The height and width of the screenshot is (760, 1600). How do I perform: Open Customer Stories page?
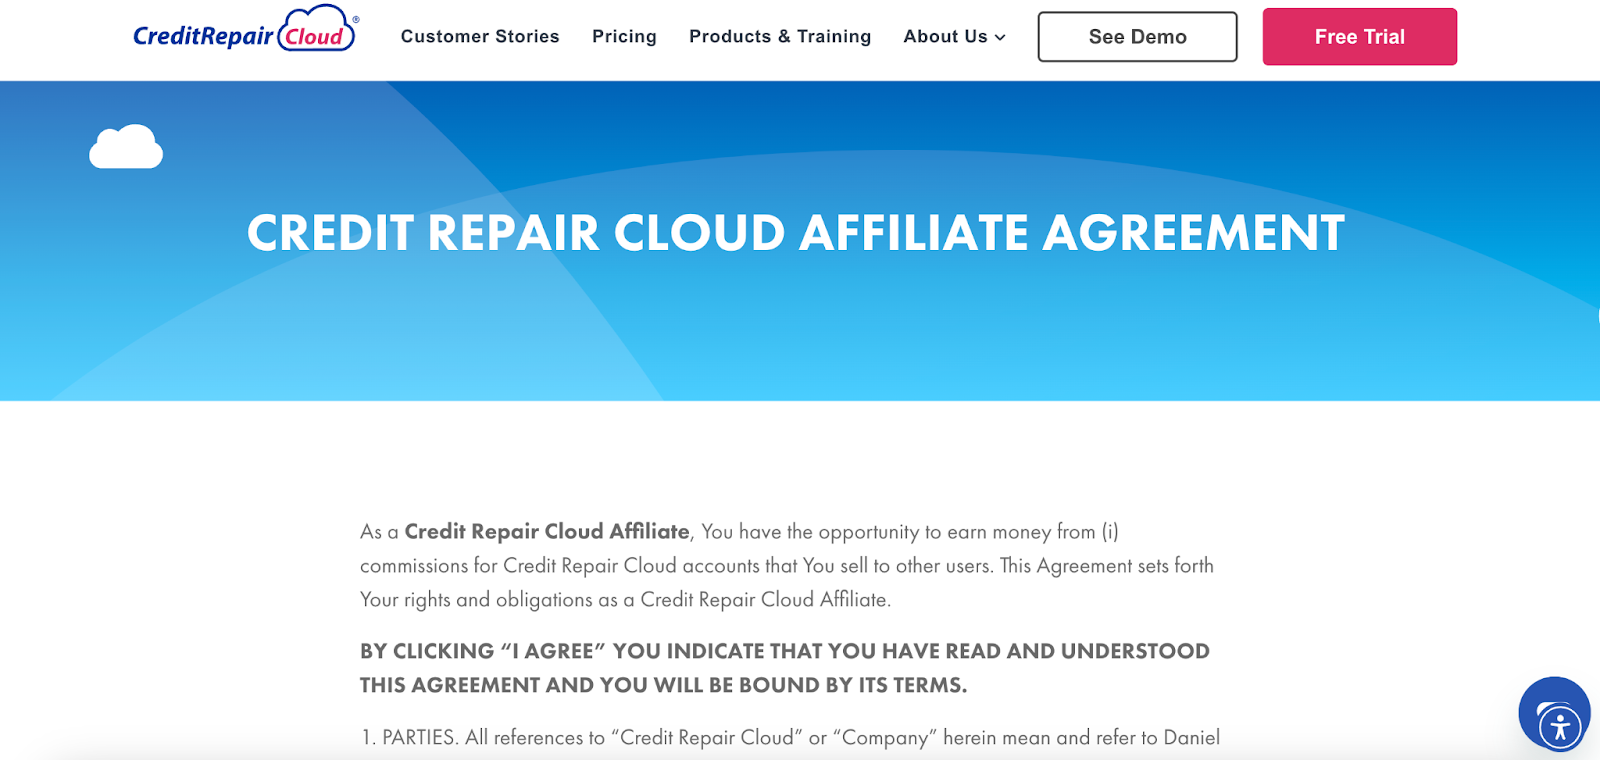(x=480, y=36)
